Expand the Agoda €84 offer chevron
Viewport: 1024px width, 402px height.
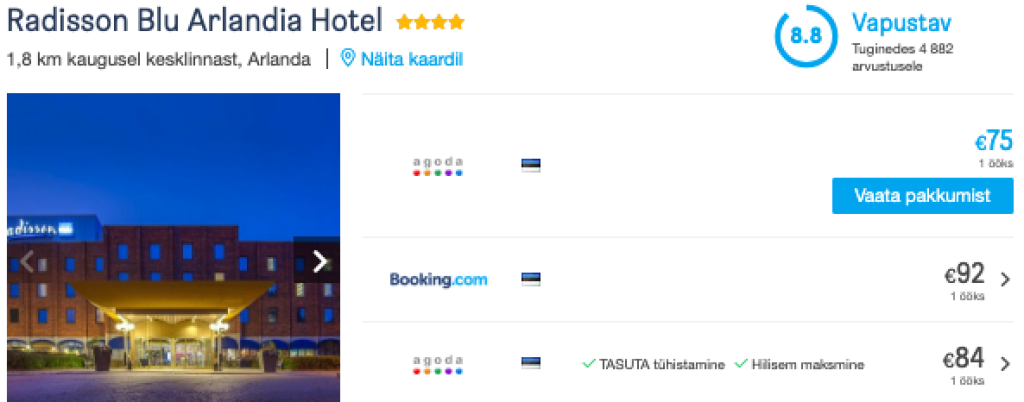(x=1004, y=363)
